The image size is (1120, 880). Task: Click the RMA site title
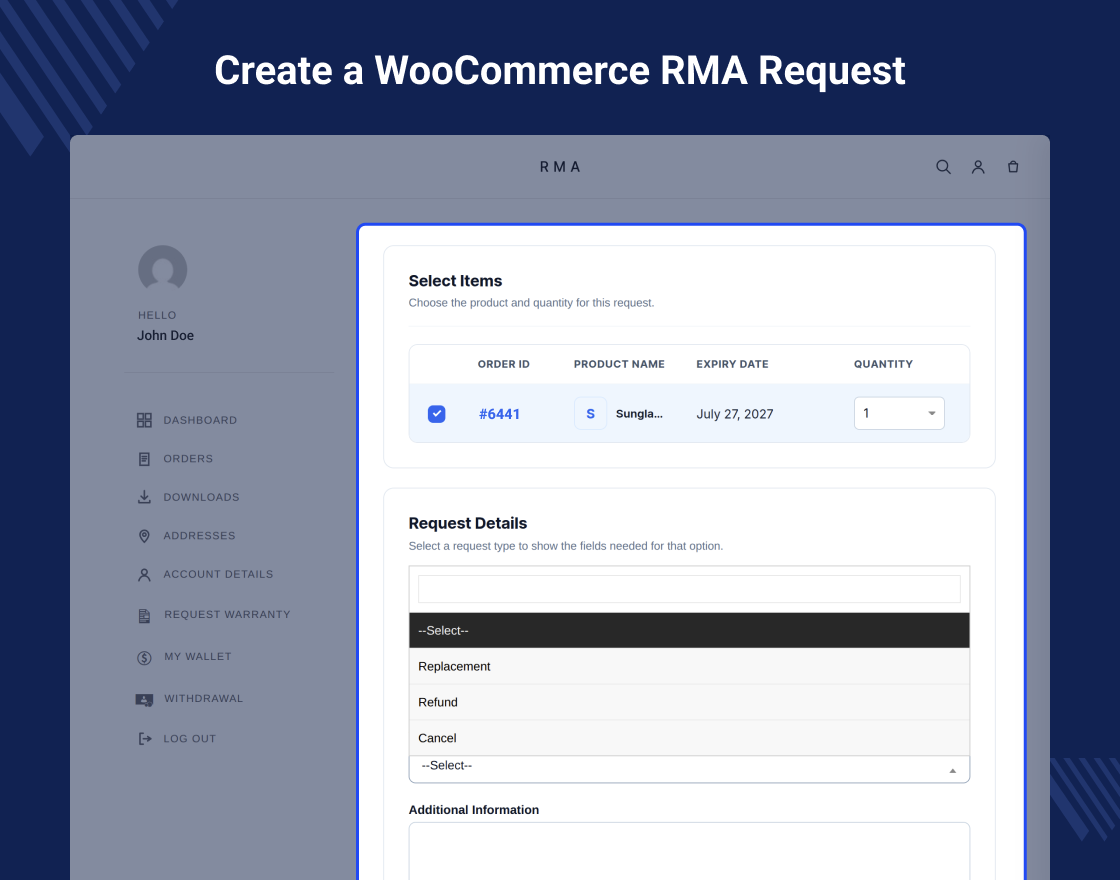tap(560, 167)
